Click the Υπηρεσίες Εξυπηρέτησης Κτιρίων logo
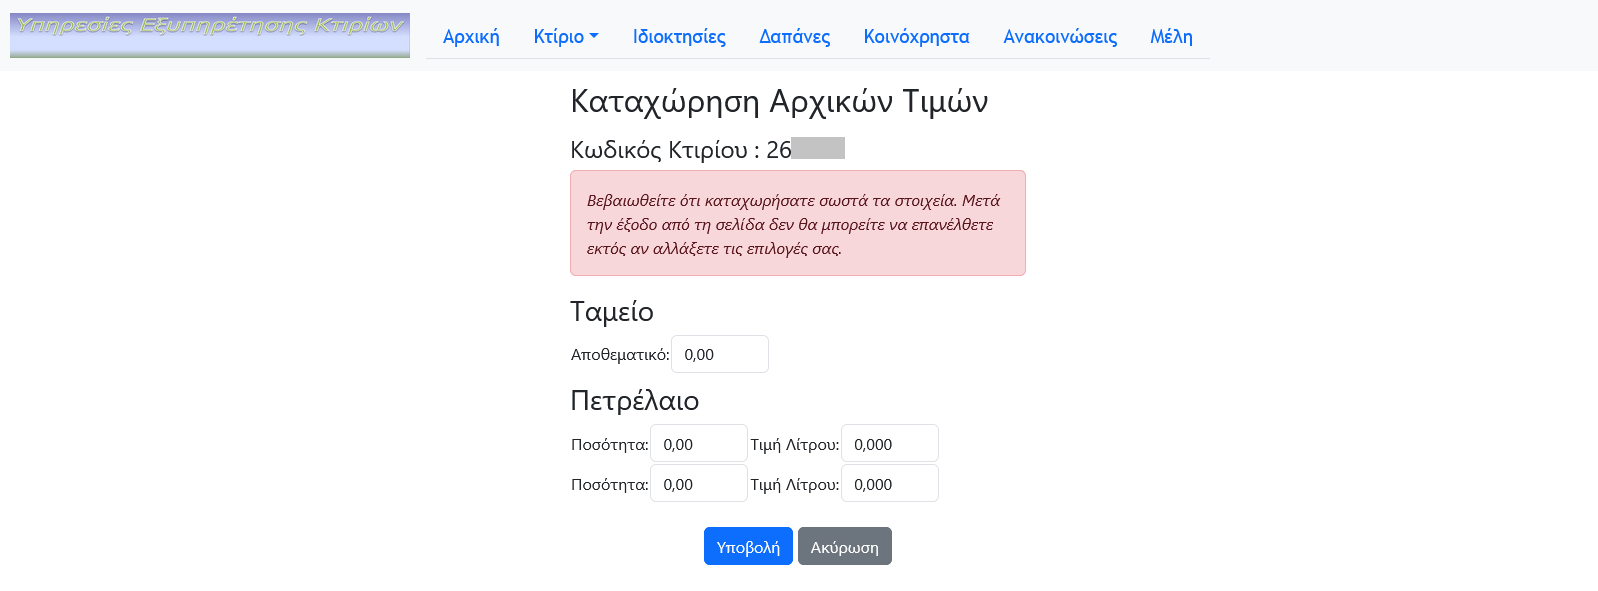Viewport: 1598px width, 591px height. click(x=208, y=33)
